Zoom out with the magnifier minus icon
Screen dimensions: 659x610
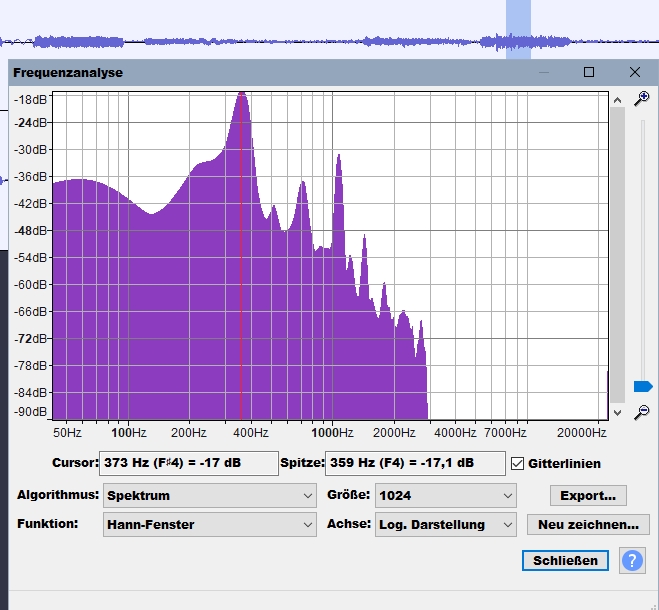642,412
